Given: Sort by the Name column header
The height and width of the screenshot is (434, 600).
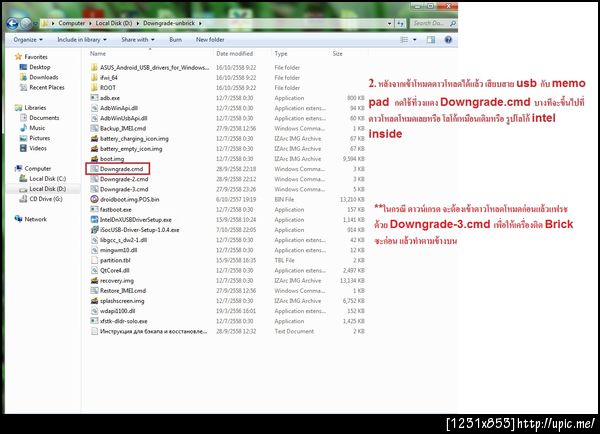Looking at the screenshot, I should 98,54.
